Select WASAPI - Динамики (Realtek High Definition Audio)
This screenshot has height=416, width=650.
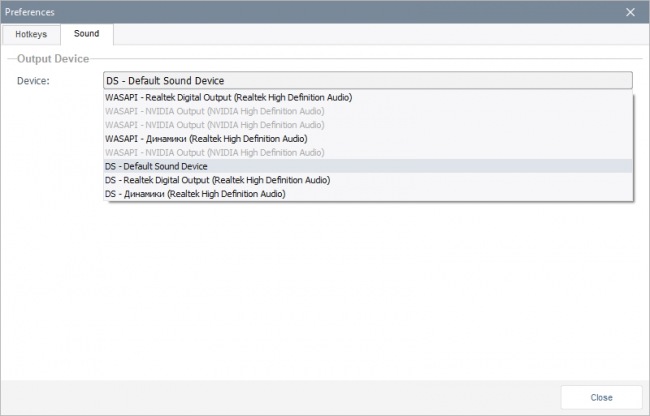368,138
